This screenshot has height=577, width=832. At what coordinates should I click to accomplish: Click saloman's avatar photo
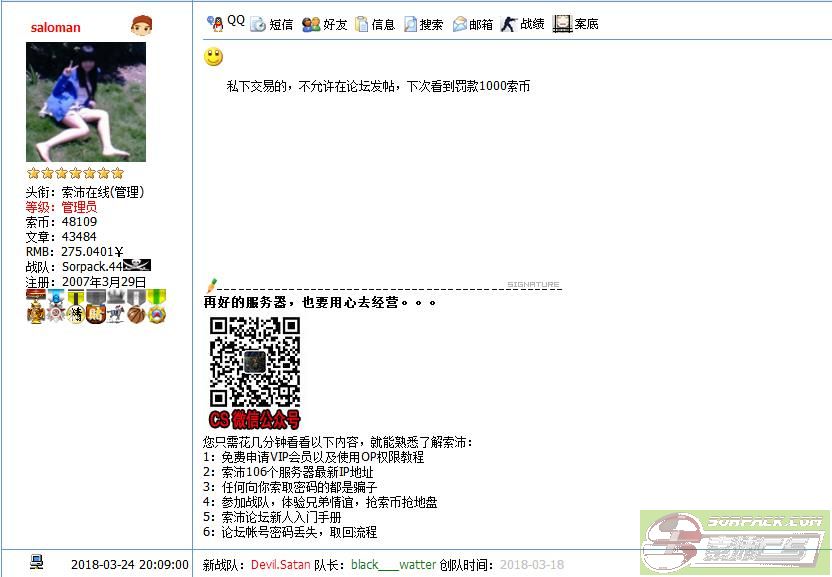coord(86,102)
